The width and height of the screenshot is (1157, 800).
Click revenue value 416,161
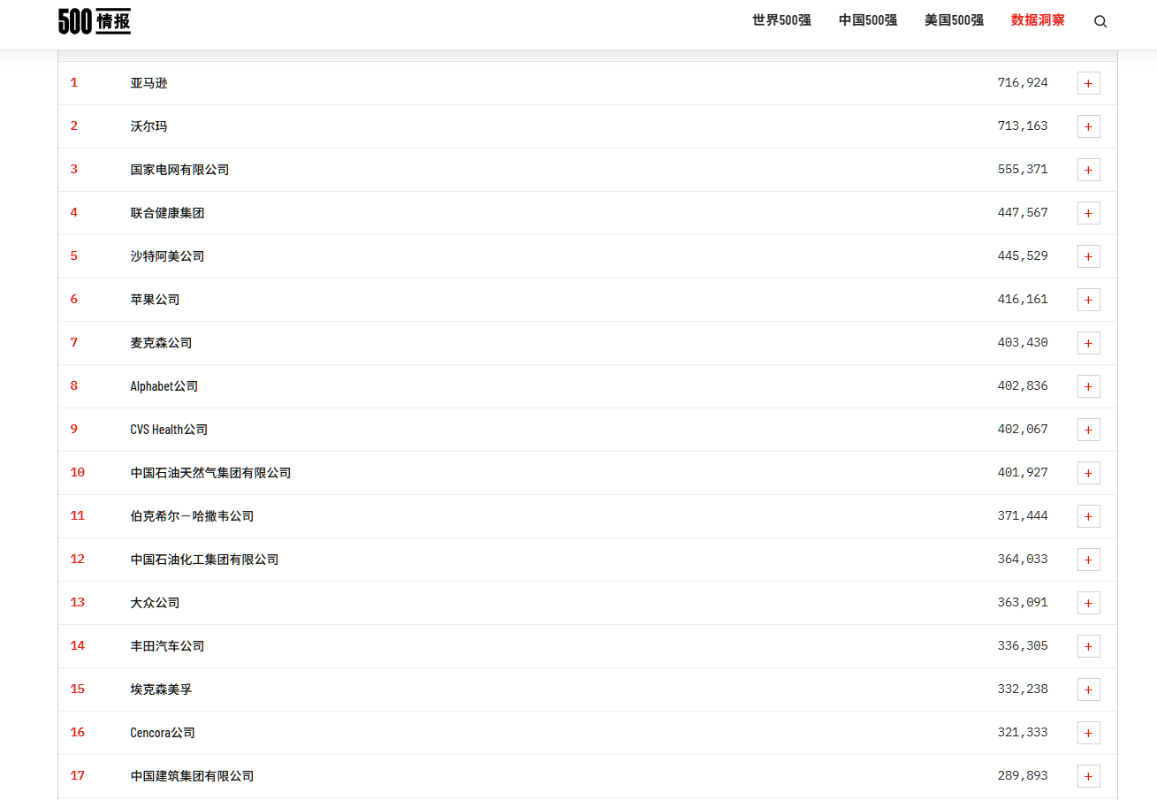click(x=1023, y=299)
